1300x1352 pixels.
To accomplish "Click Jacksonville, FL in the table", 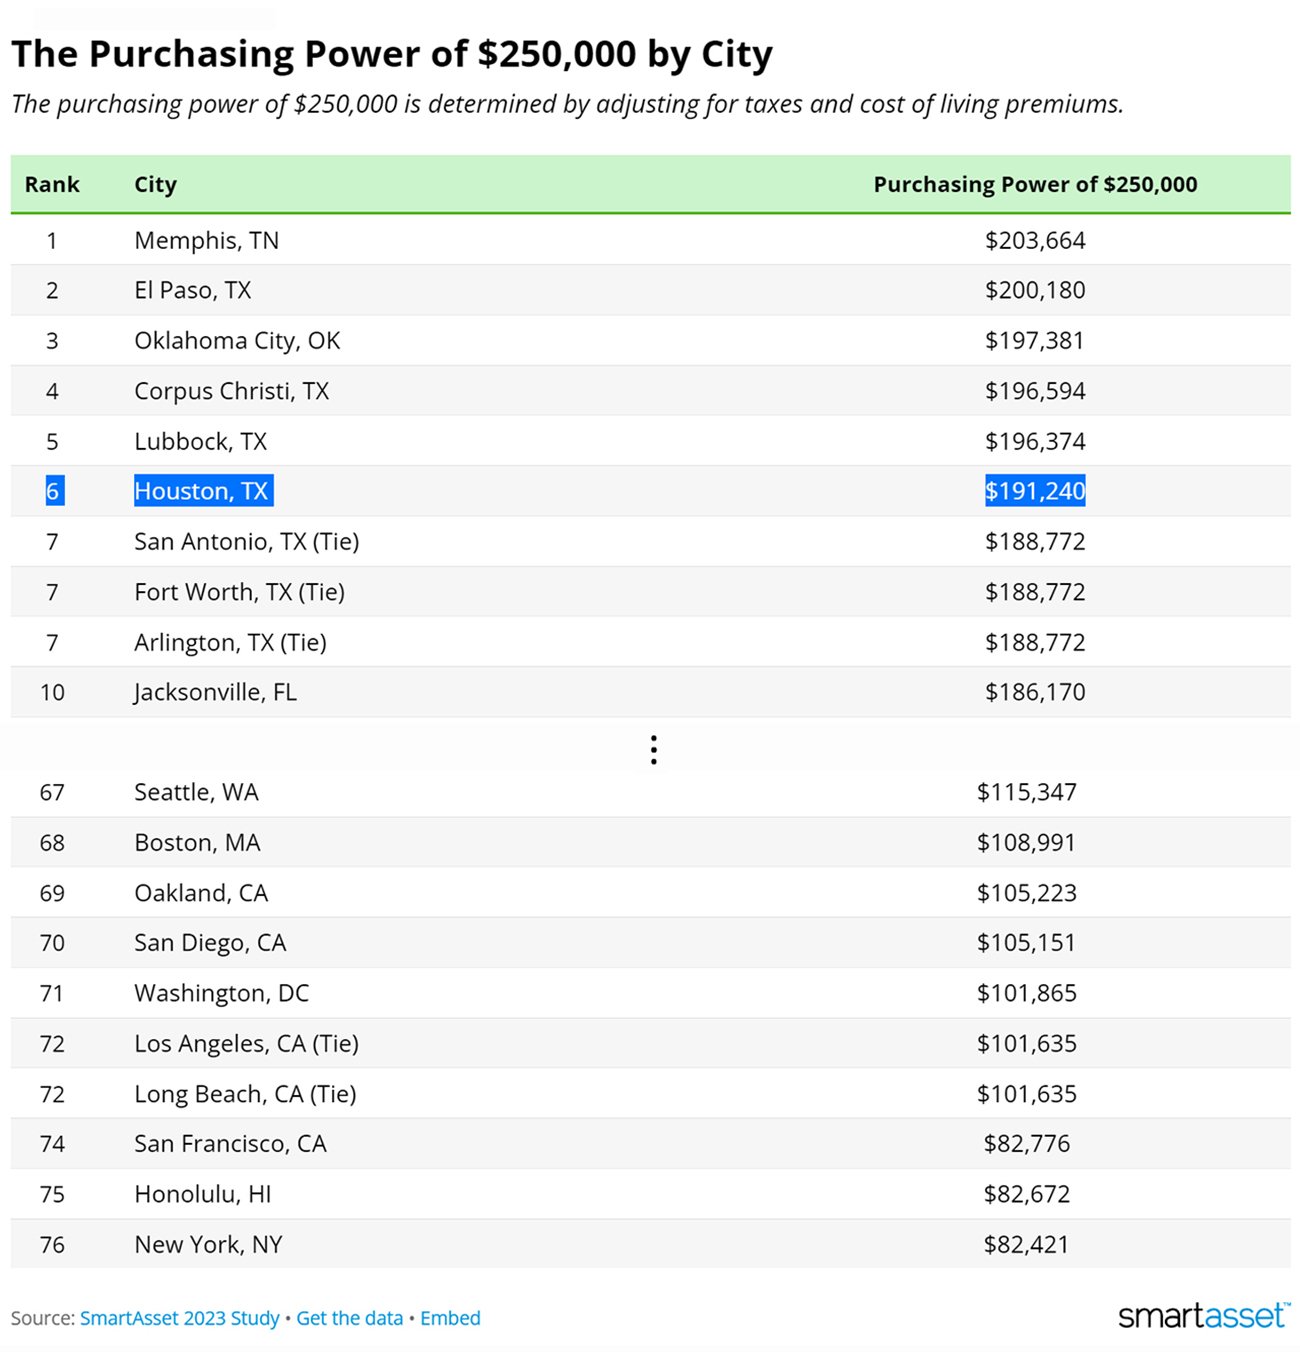I will point(215,692).
